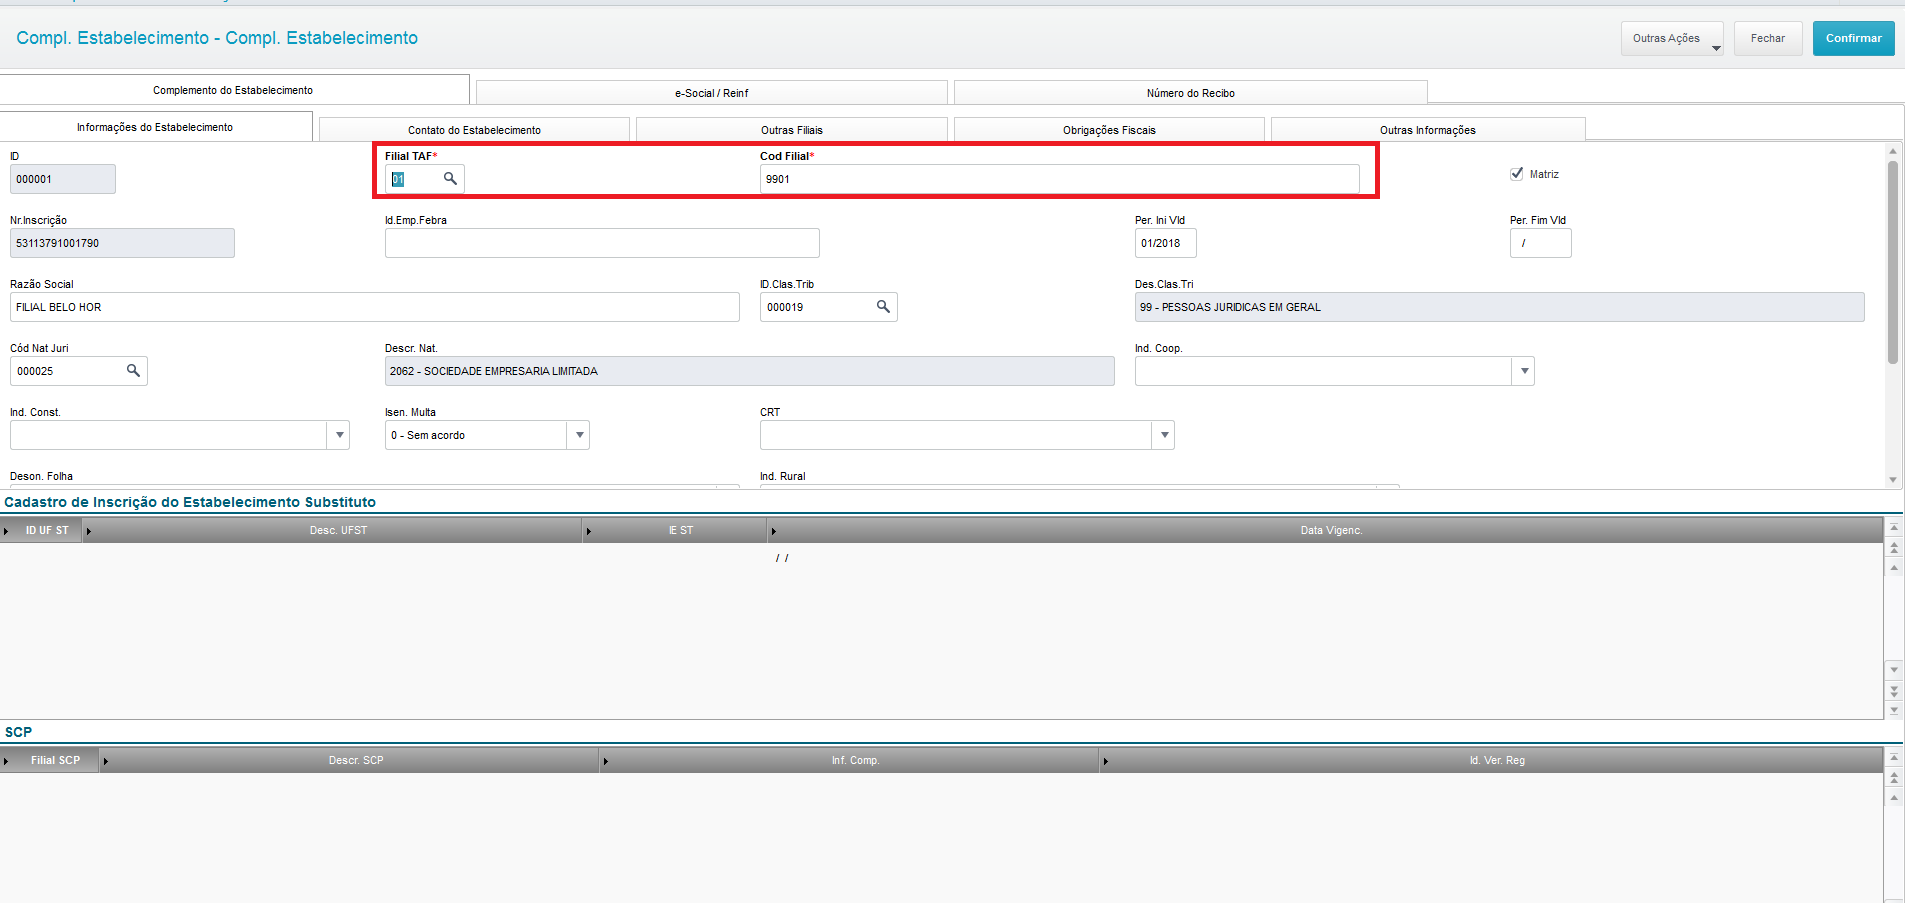Click the Per. Ini Vld field
The height and width of the screenshot is (903, 1905).
[x=1165, y=243]
